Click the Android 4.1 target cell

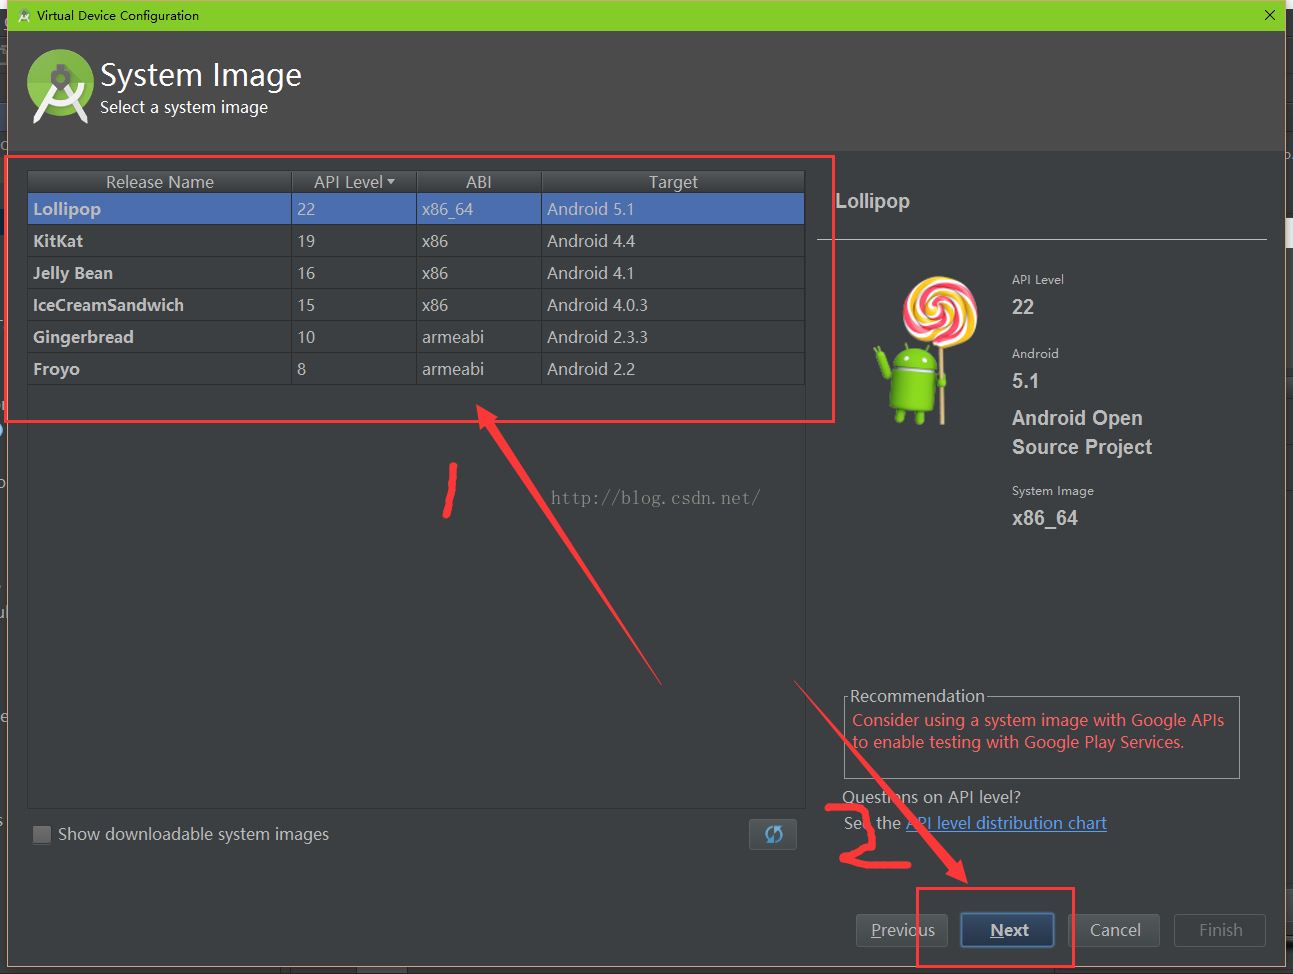[673, 273]
